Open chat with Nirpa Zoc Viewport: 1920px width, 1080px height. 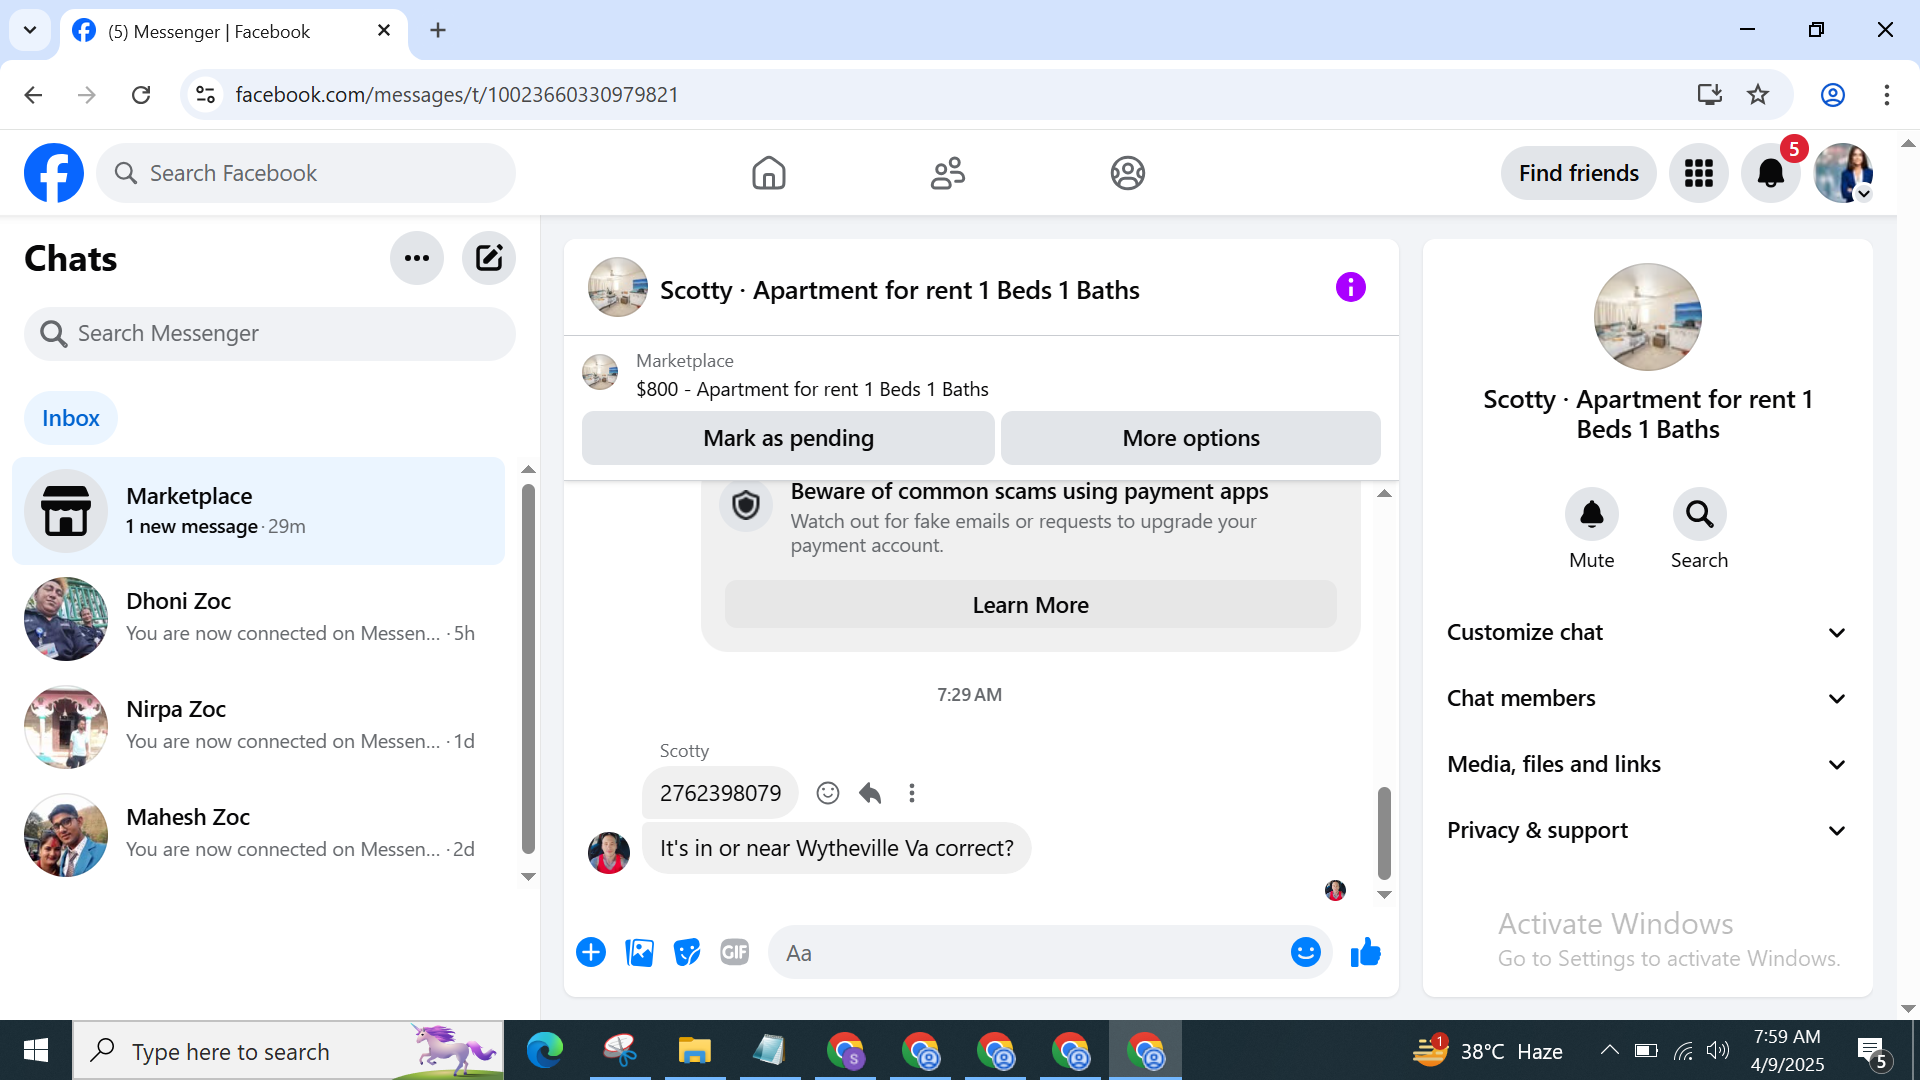[x=258, y=726]
